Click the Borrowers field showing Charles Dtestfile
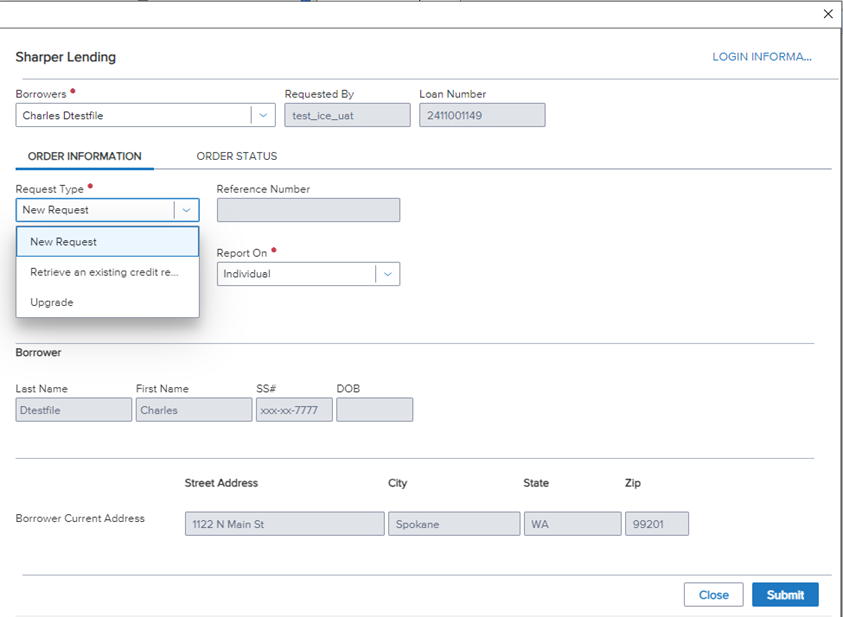The width and height of the screenshot is (843, 617). click(x=145, y=115)
